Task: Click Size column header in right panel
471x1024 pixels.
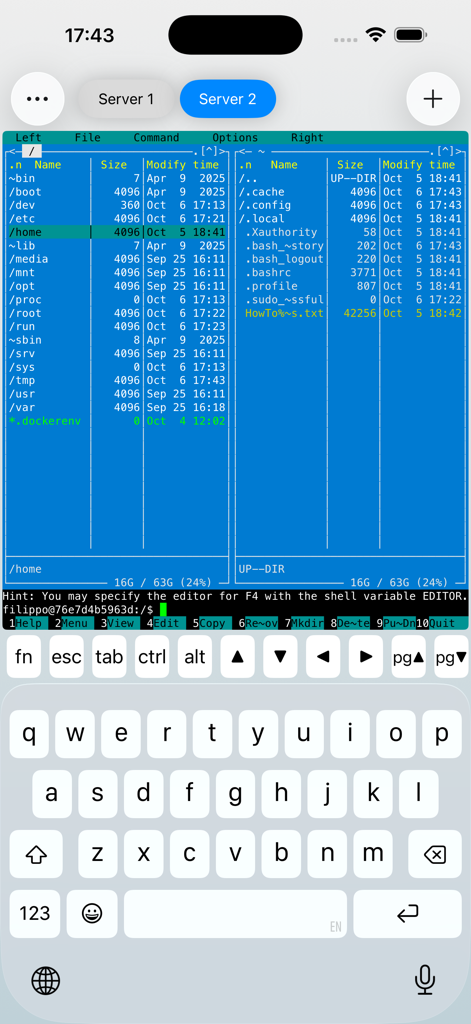Action: [350, 165]
